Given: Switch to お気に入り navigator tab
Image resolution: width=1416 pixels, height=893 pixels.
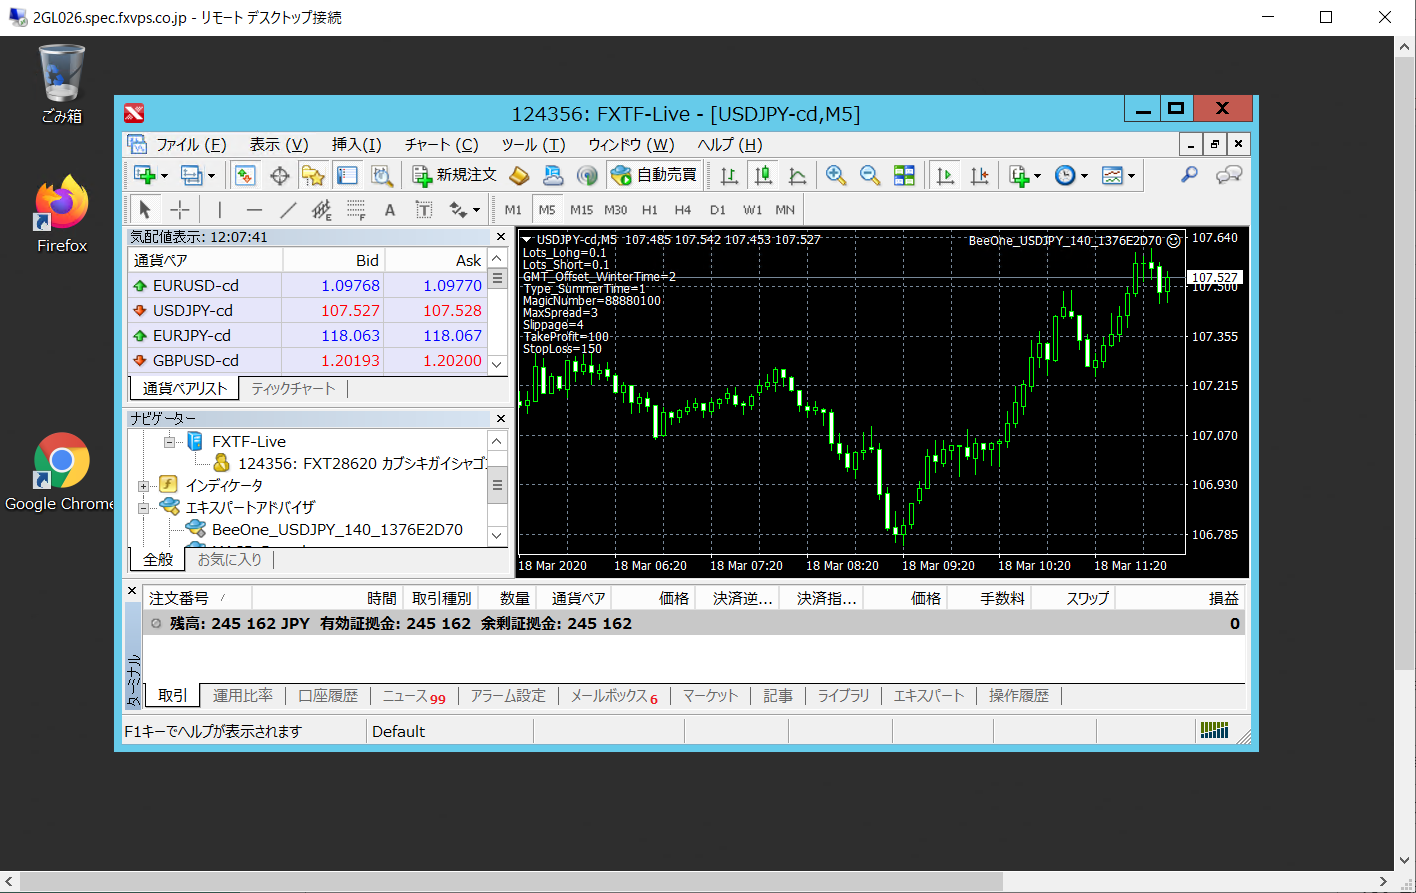Looking at the screenshot, I should click(x=229, y=559).
